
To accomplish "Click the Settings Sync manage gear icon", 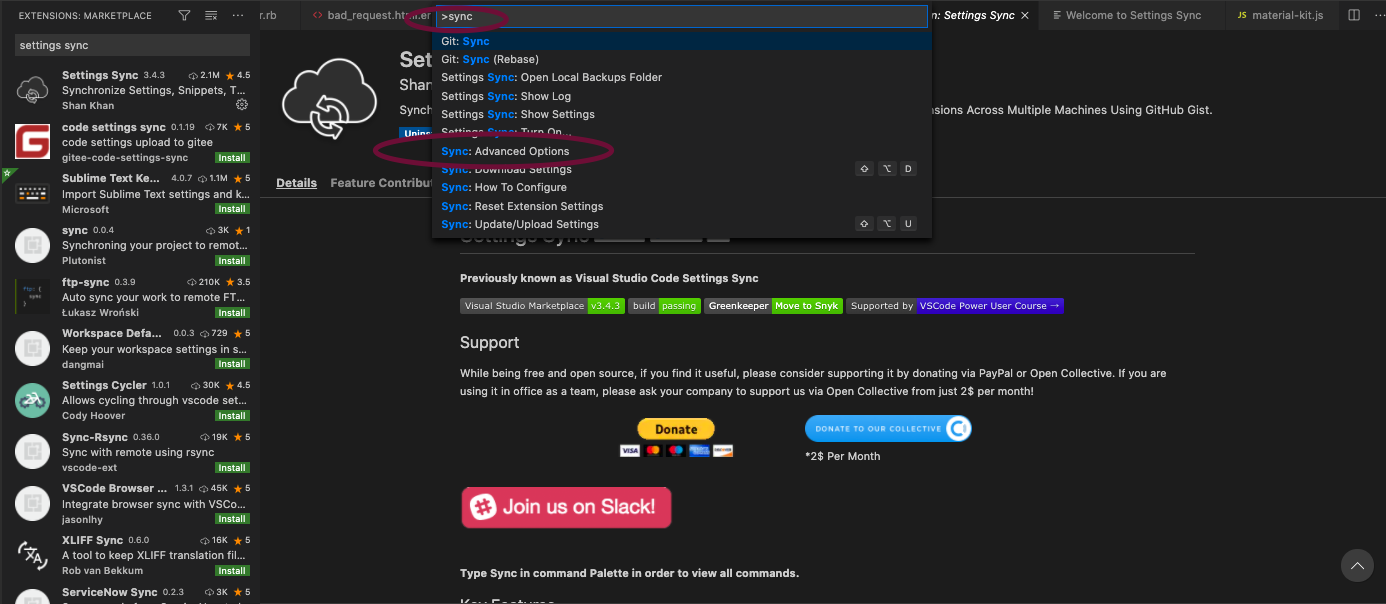I will pyautogui.click(x=241, y=105).
